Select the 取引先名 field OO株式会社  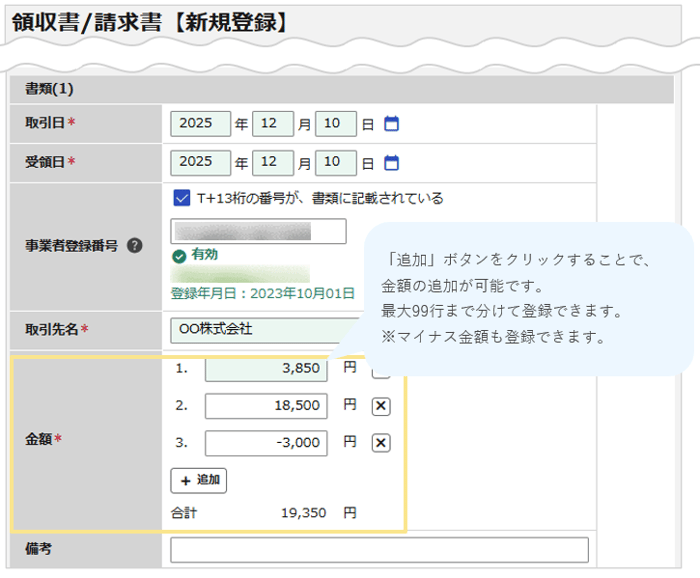266,330
